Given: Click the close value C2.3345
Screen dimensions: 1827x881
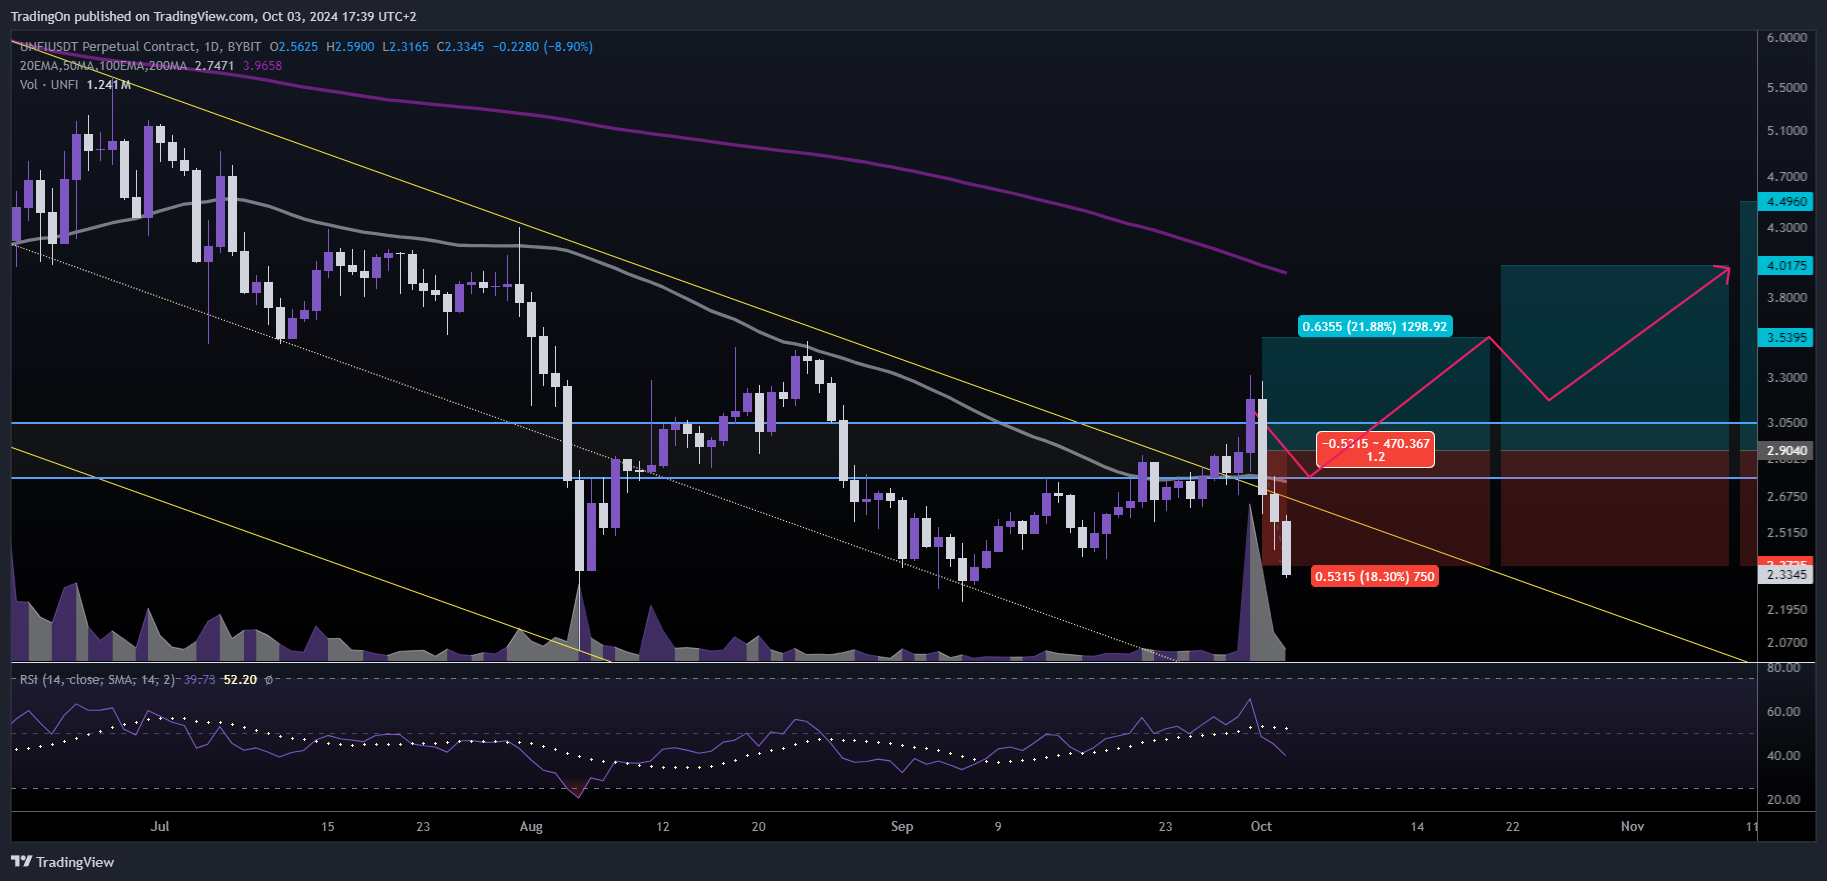Looking at the screenshot, I should 460,47.
